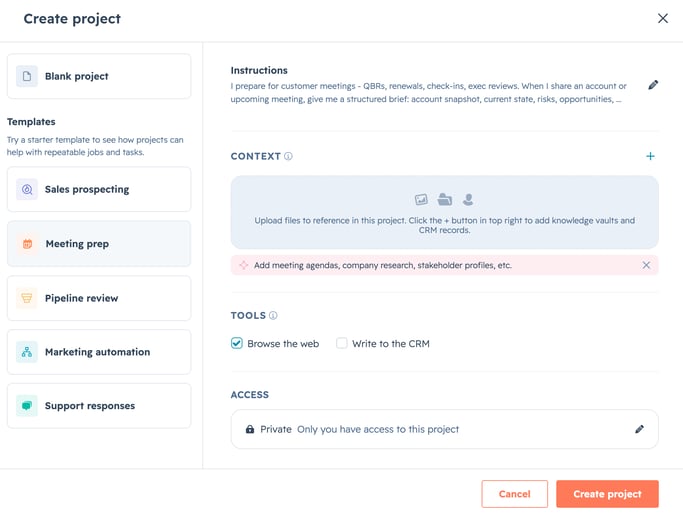Add context with the plus icon
The width and height of the screenshot is (683, 515).
(650, 156)
